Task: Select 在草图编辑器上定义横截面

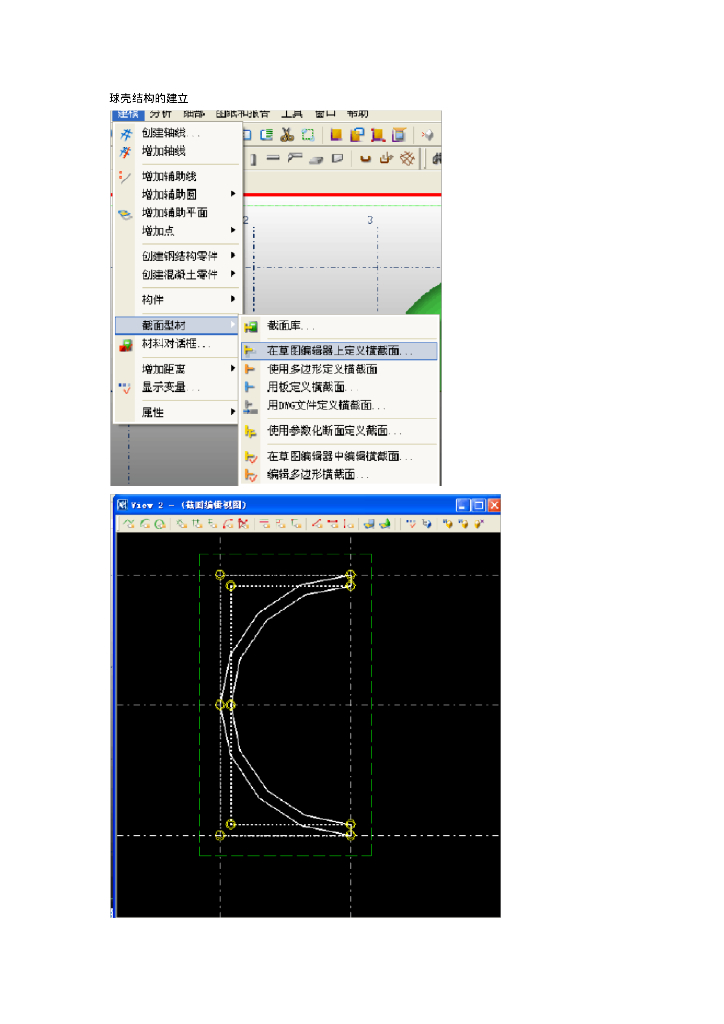Action: tap(339, 351)
